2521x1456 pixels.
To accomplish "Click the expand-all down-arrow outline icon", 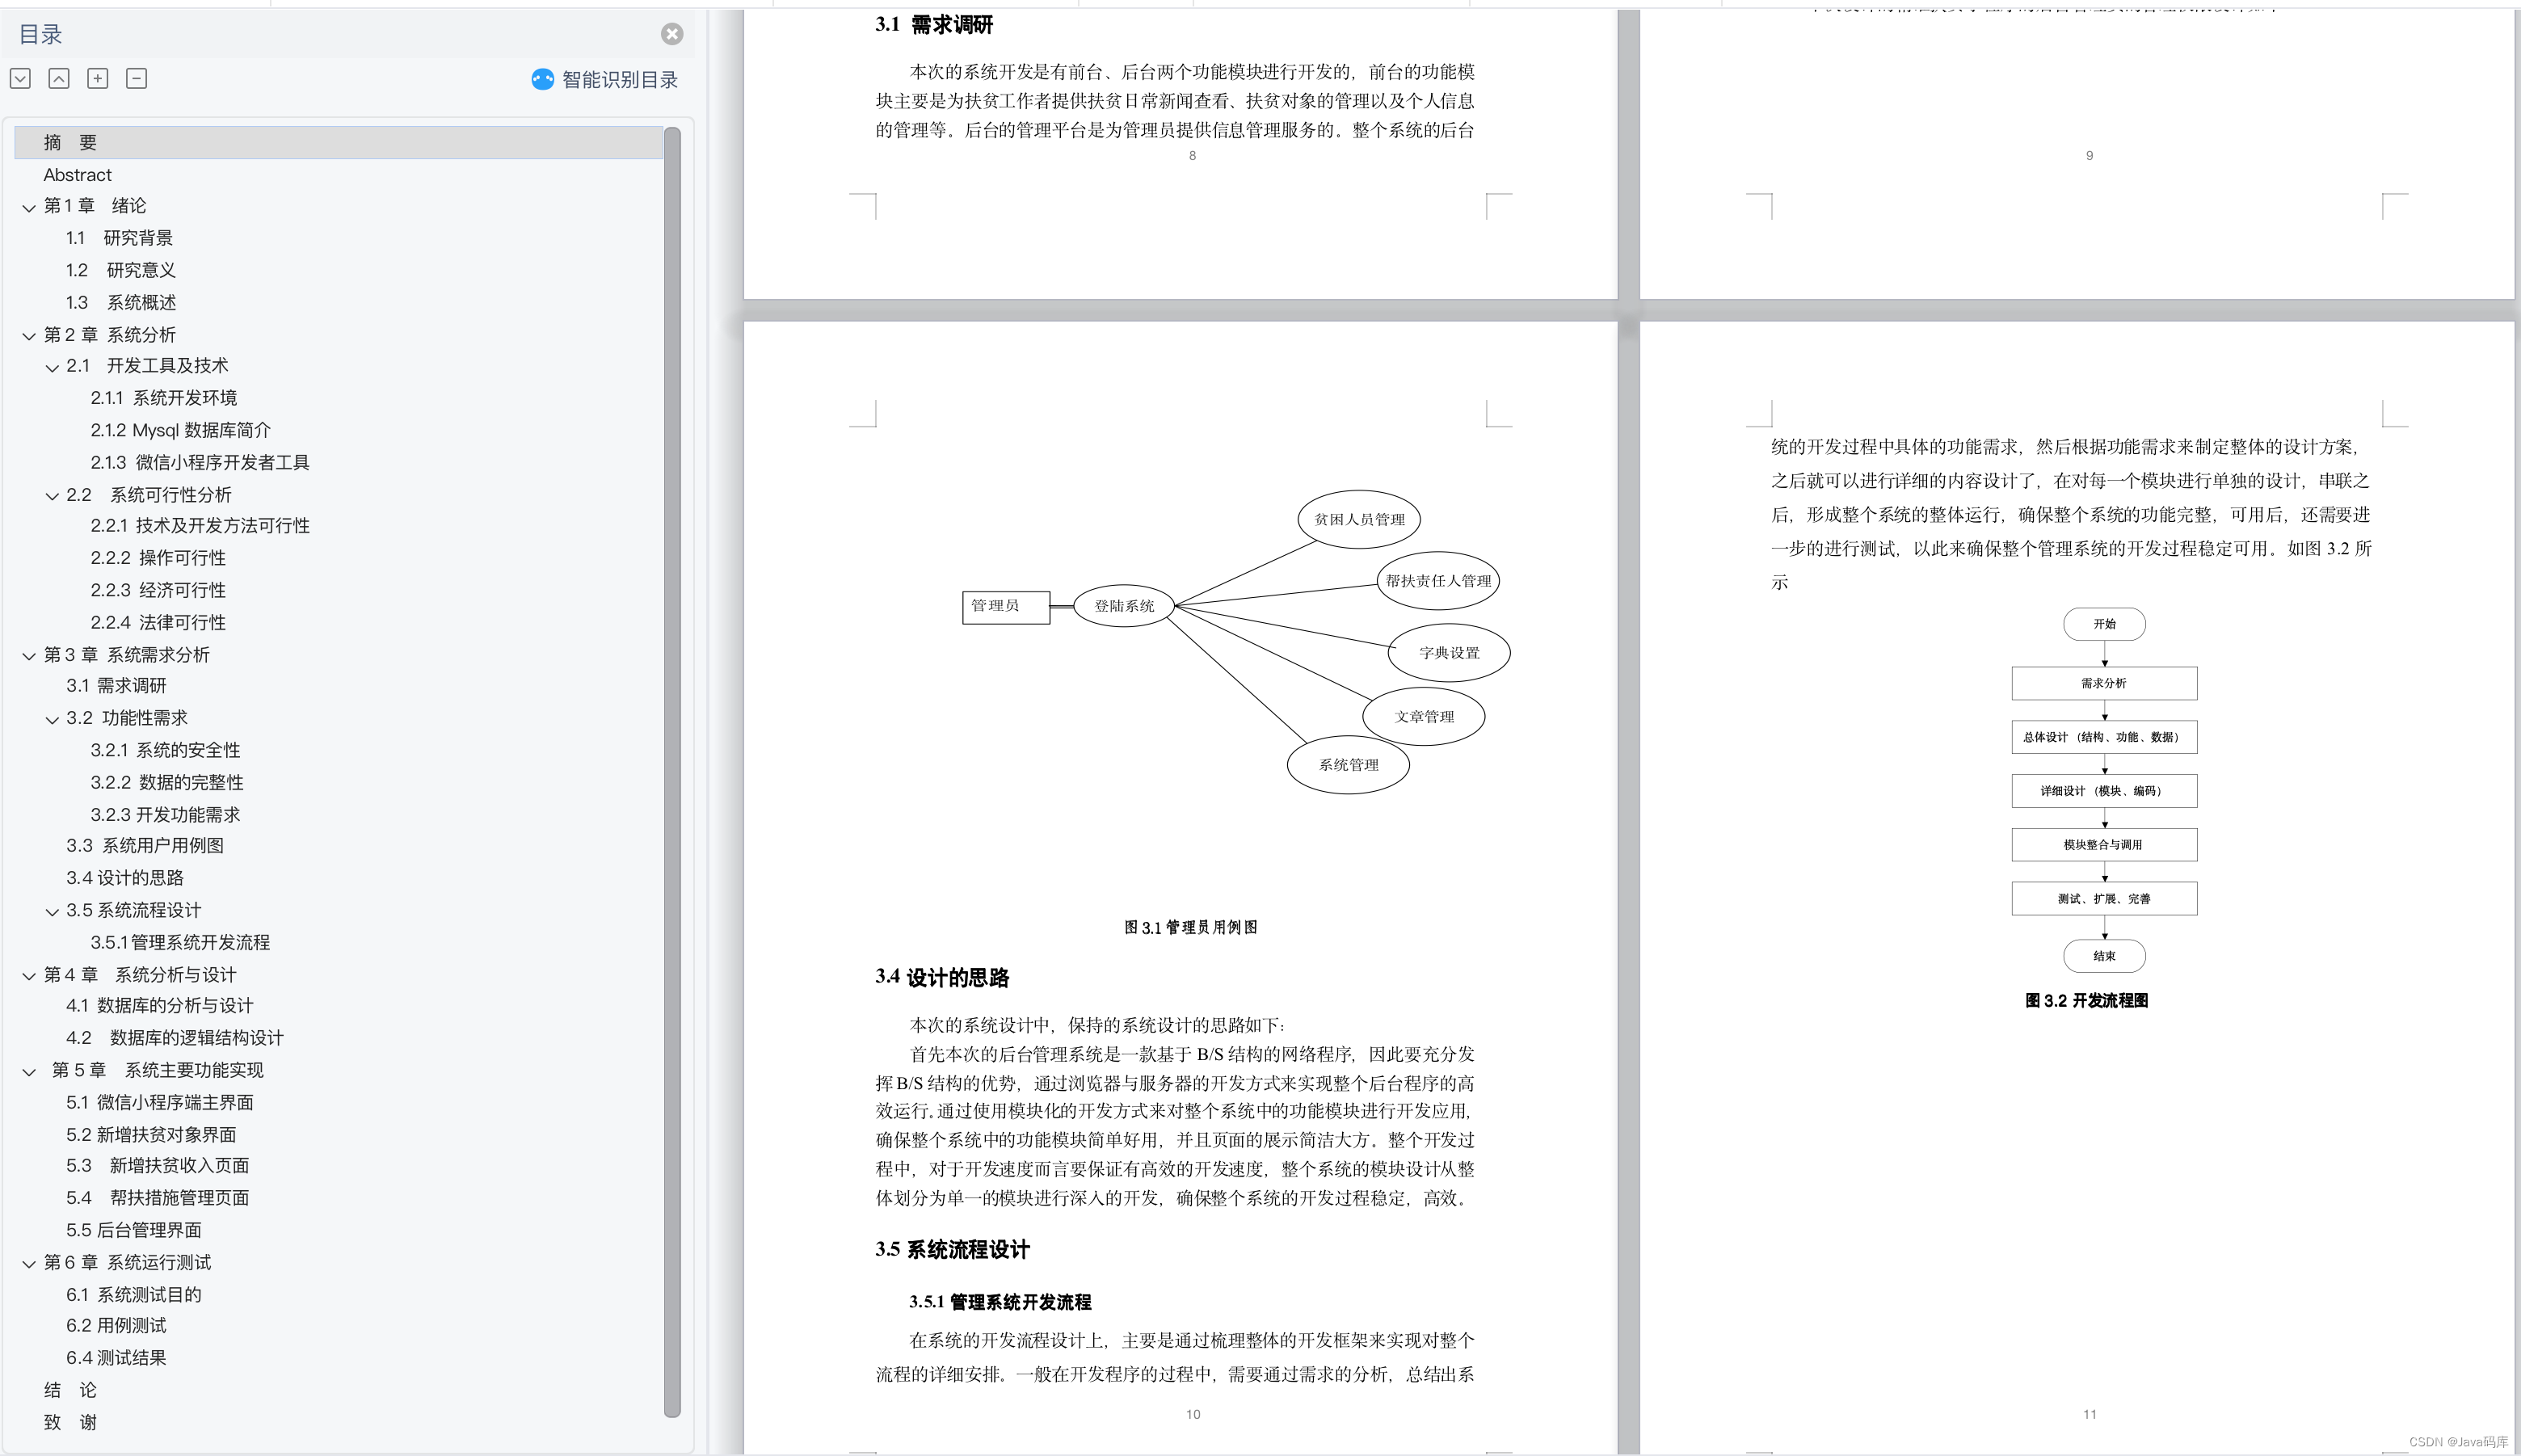I will click(20, 78).
